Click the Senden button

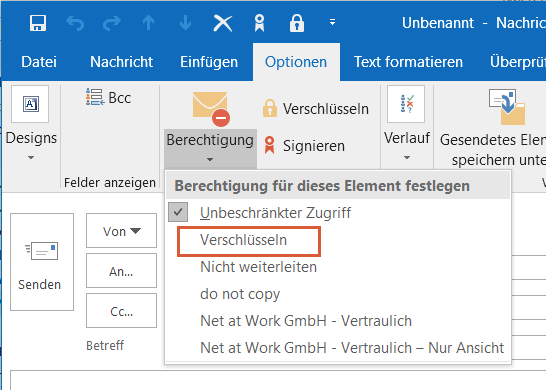tap(42, 262)
